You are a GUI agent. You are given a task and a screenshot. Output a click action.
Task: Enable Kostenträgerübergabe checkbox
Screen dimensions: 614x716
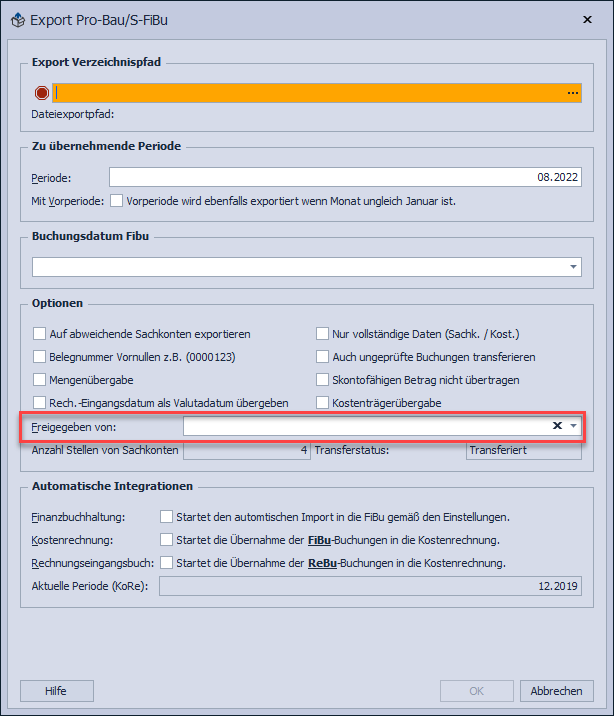[323, 403]
